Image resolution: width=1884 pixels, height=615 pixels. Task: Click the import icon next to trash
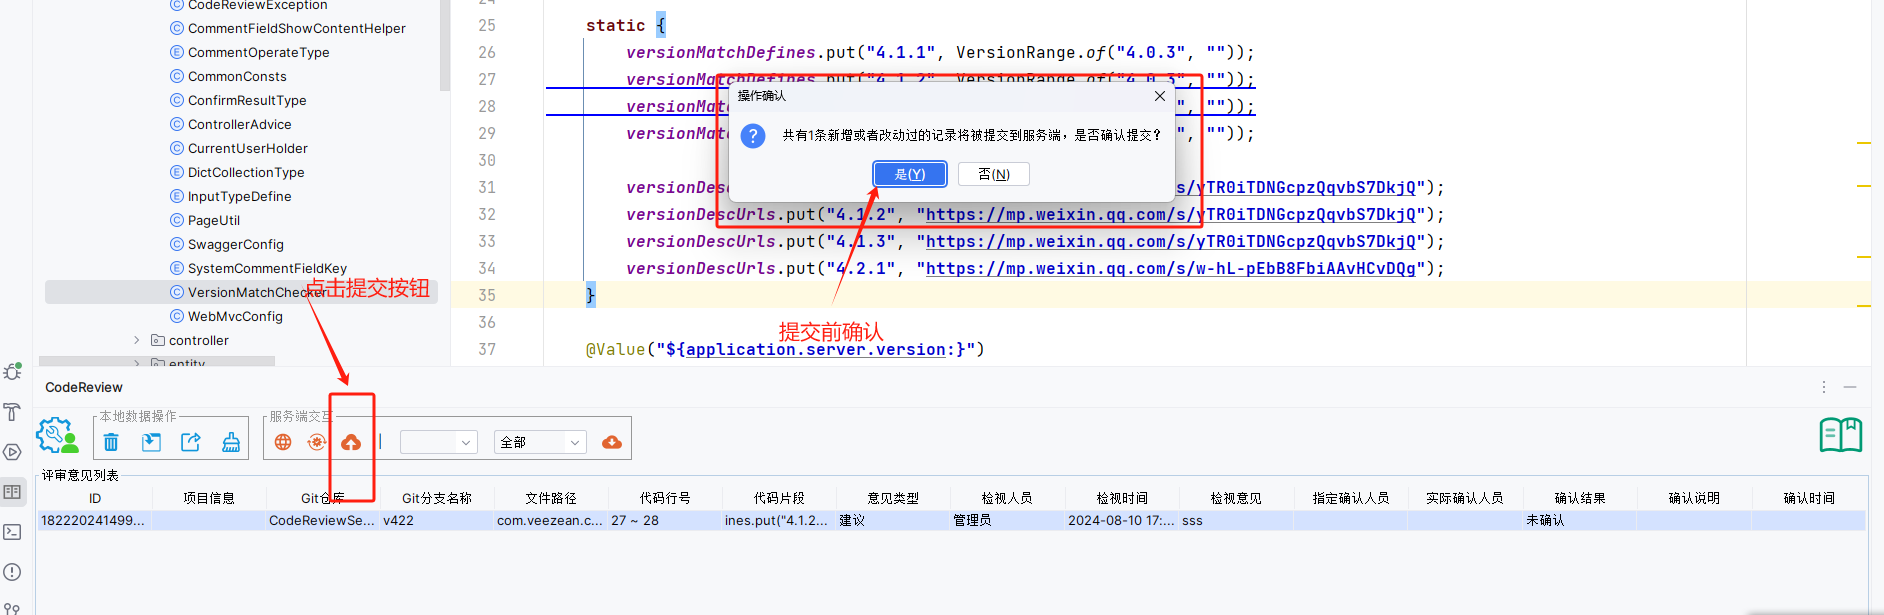[x=151, y=442]
